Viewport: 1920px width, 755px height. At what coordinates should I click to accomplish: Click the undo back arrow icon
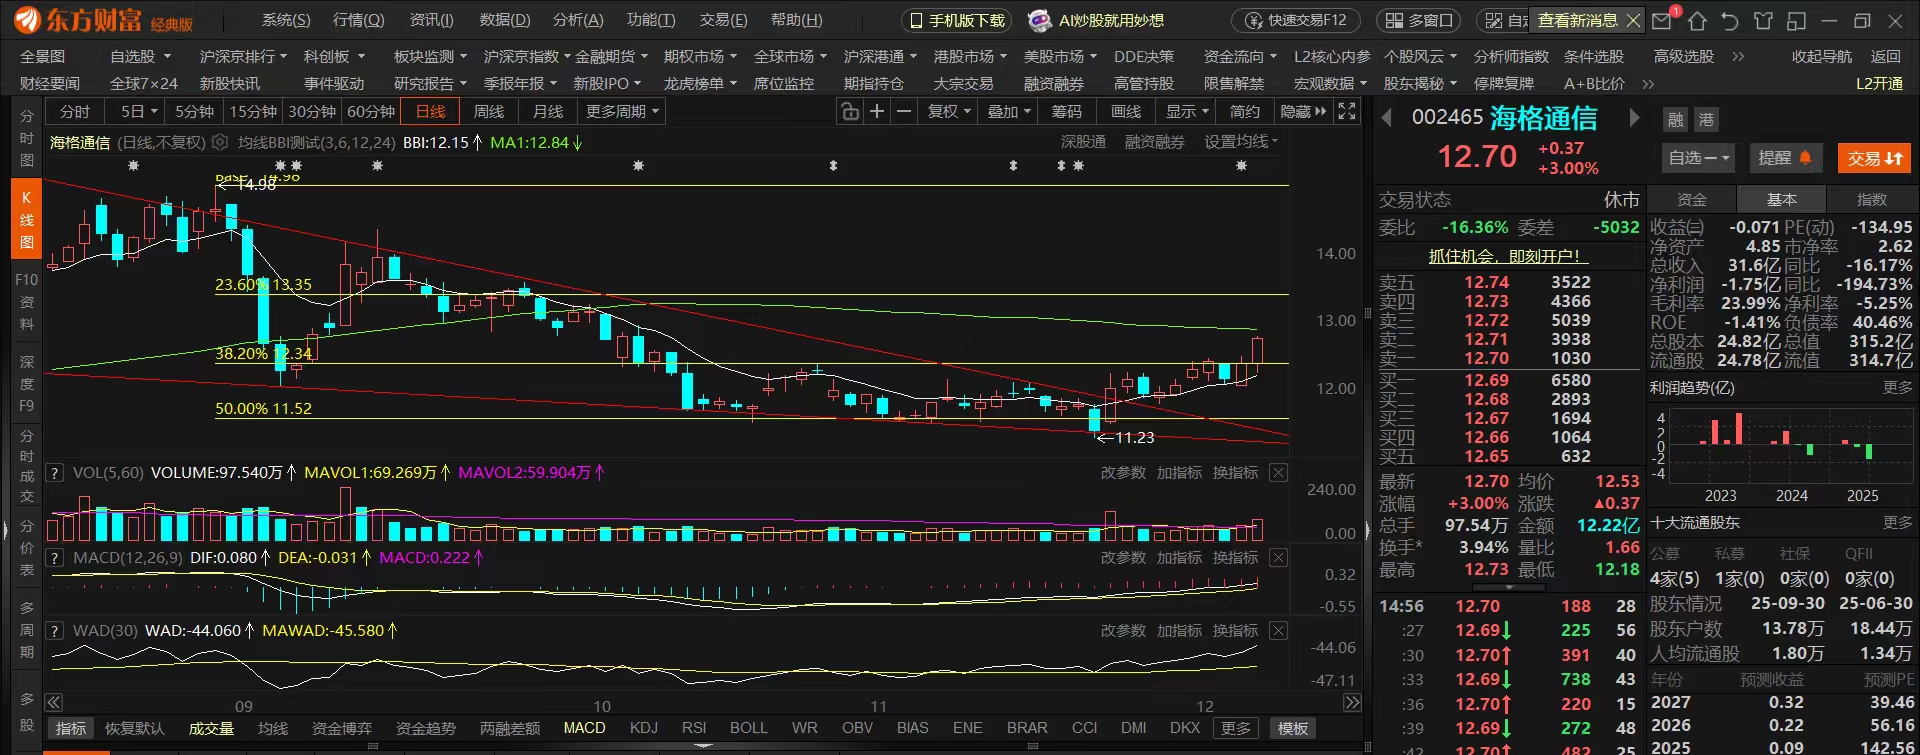1730,20
